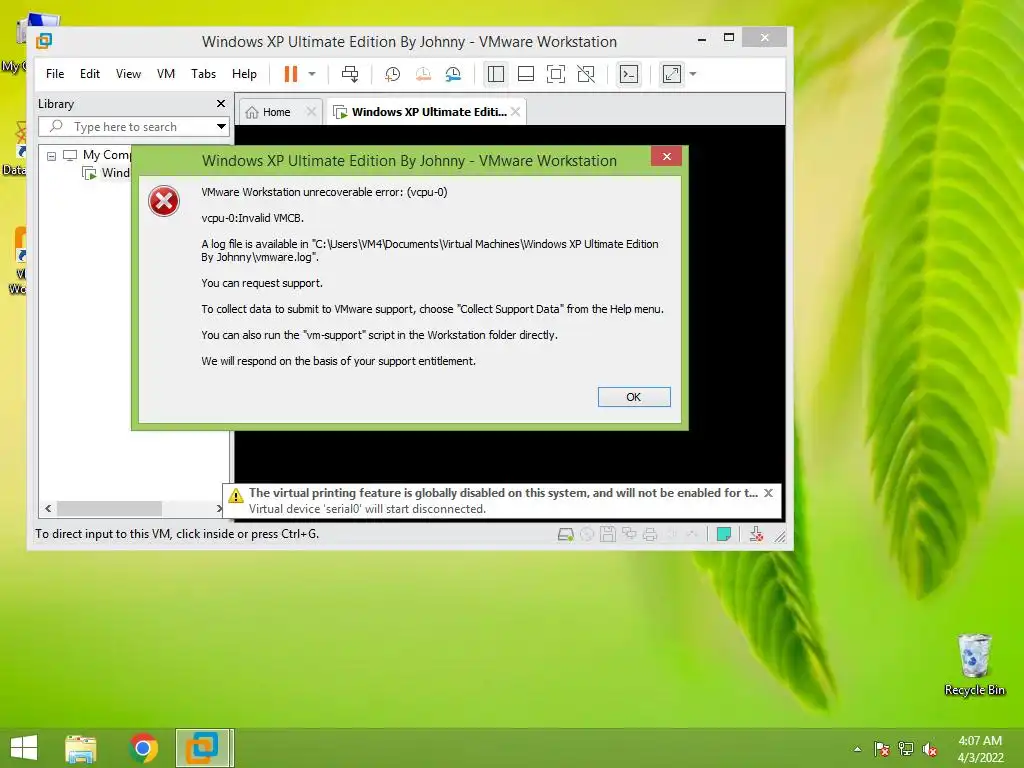Open the Windows Start button
Screen dimensions: 1024x768
coord(24,748)
